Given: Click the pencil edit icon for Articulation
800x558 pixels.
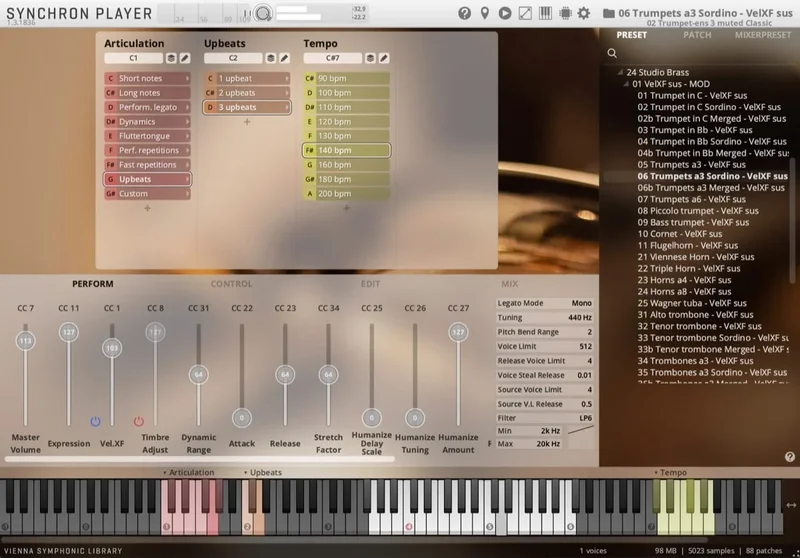Looking at the screenshot, I should (x=185, y=58).
